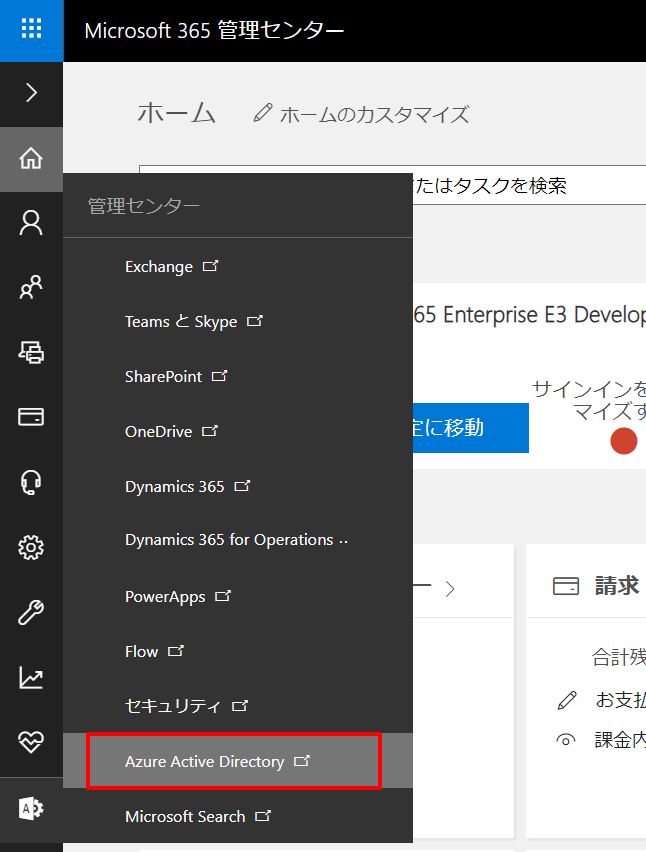Viewport: 646px width, 852px height.
Task: Choose Azure Active Directory from menu
Action: (x=205, y=762)
